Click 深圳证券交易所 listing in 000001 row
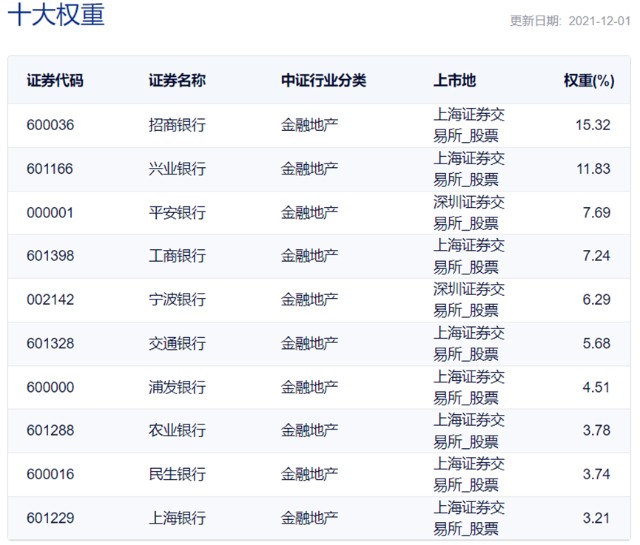 469,212
